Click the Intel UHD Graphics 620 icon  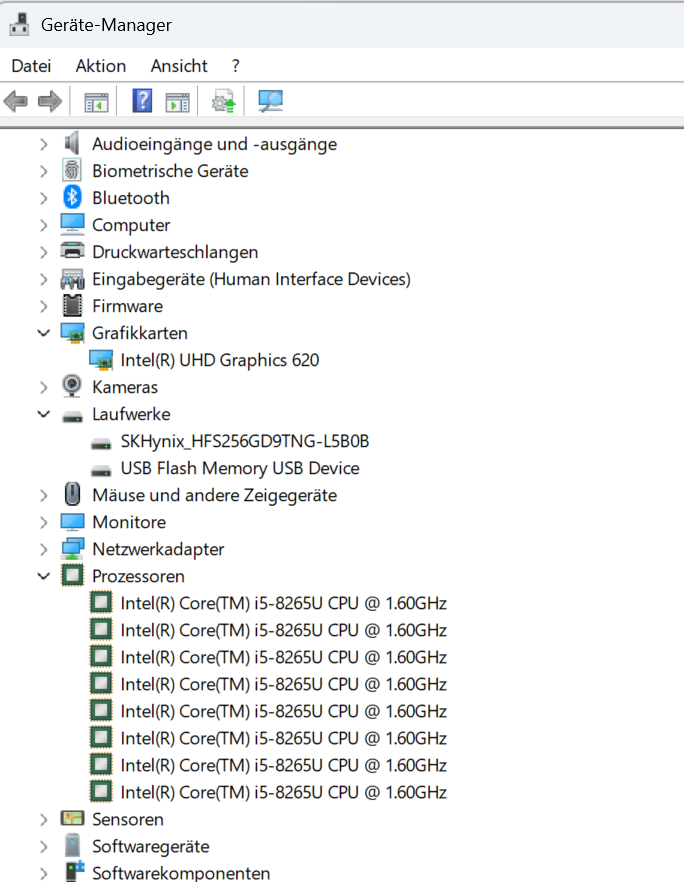point(101,360)
